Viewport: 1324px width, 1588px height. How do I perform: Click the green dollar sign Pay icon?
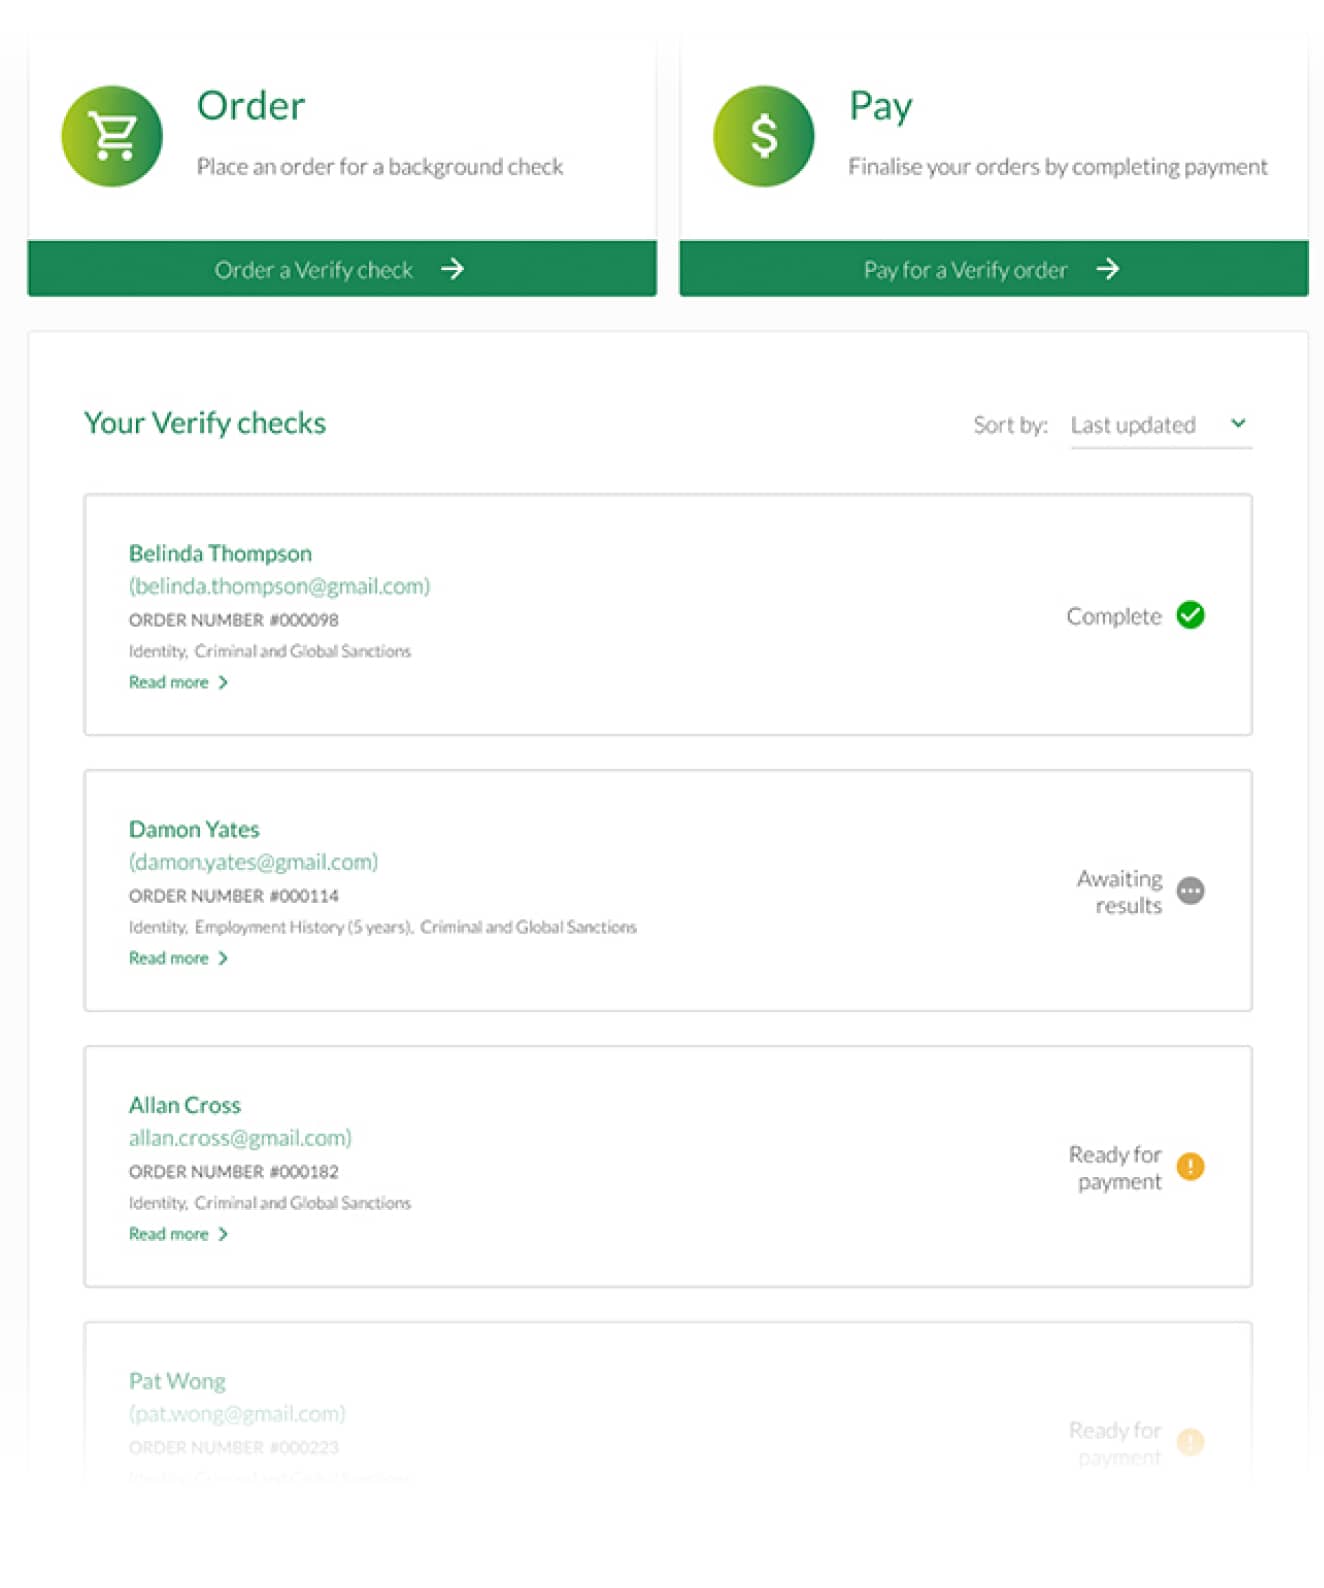[x=764, y=136]
